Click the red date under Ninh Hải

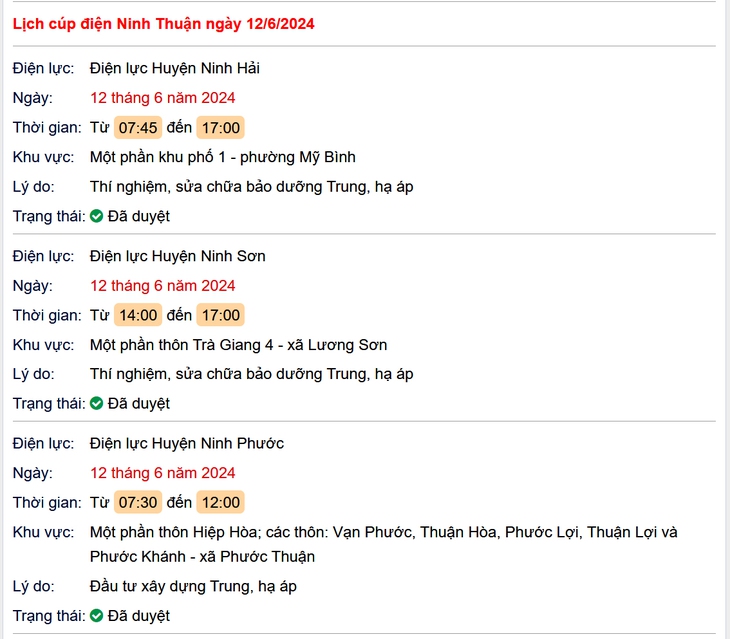pos(162,98)
